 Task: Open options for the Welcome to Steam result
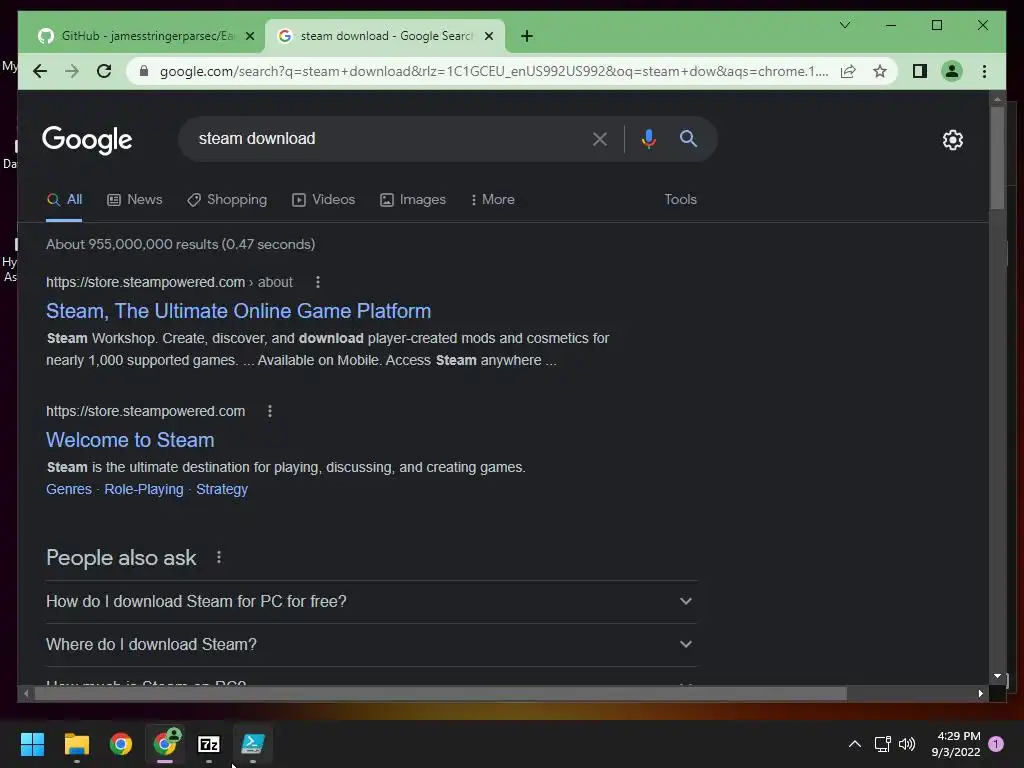point(270,411)
